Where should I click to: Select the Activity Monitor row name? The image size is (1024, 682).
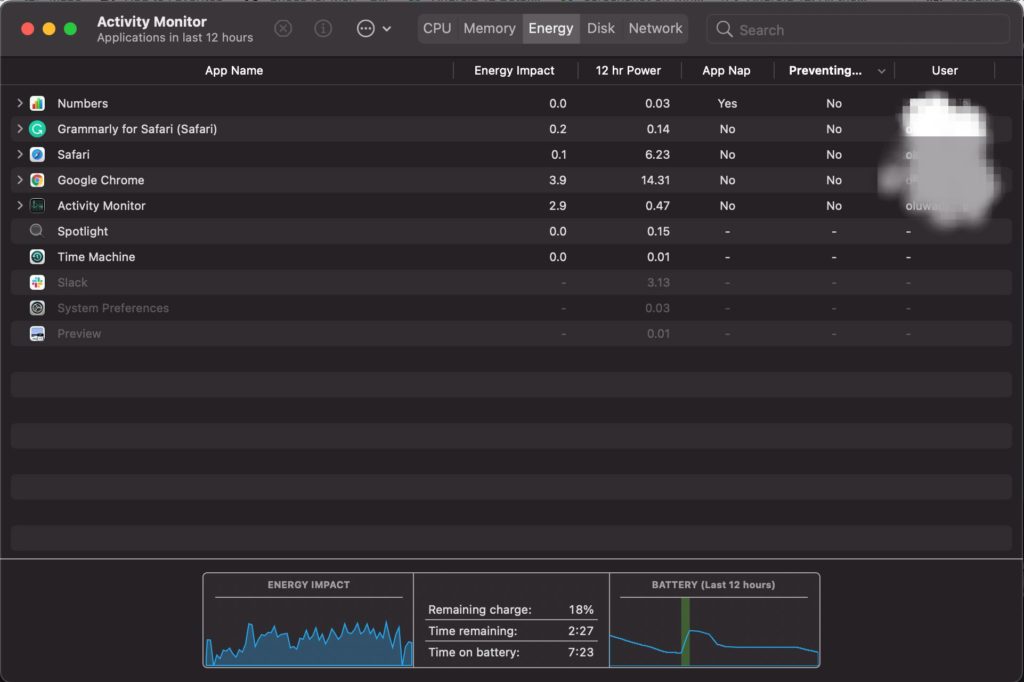pyautogui.click(x=101, y=205)
